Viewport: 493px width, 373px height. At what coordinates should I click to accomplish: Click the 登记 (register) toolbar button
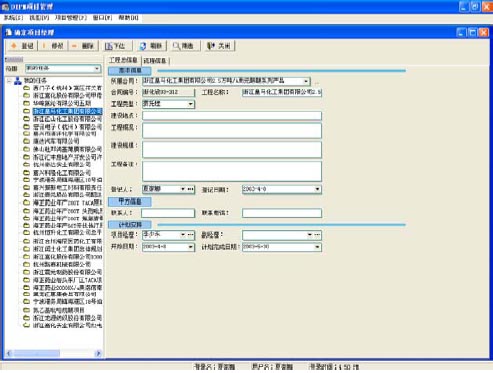click(22, 46)
